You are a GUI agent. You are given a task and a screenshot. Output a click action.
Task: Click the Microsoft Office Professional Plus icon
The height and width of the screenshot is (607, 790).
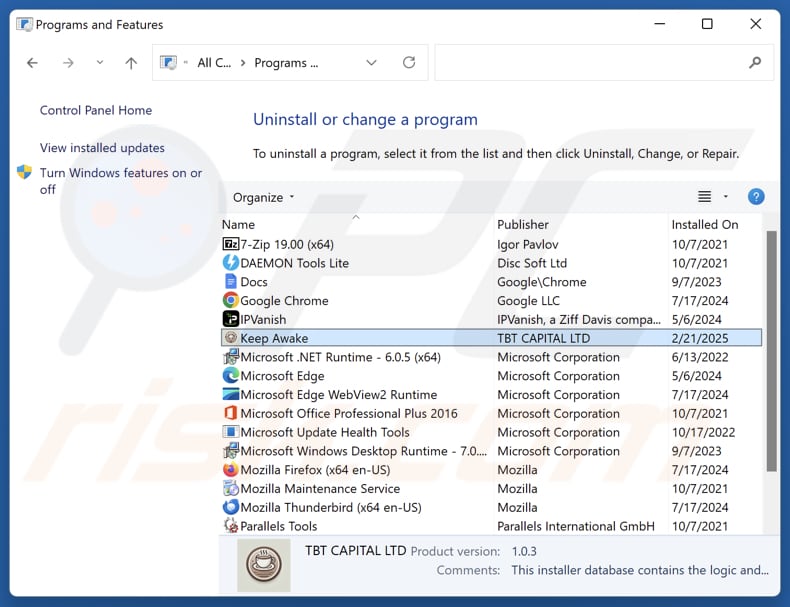point(230,414)
